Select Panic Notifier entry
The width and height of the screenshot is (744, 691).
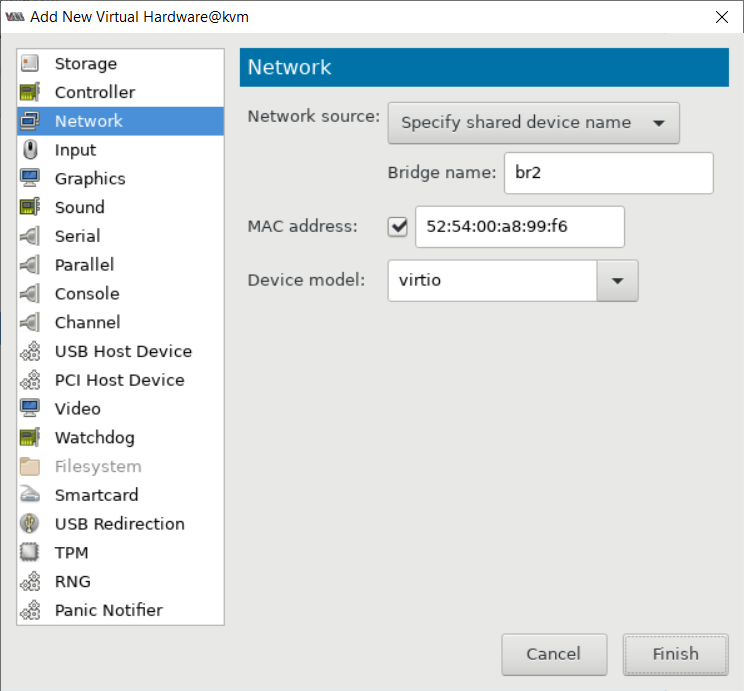click(121, 610)
